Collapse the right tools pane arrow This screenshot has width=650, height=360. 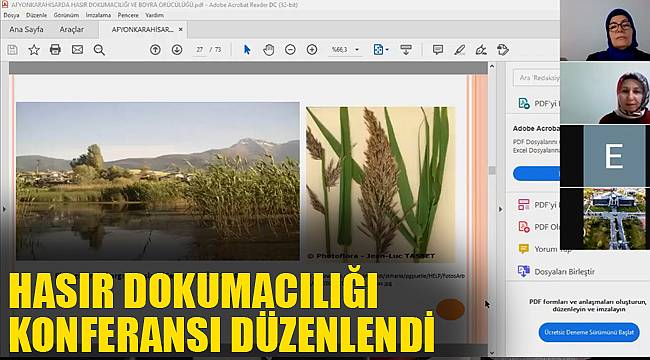pos(500,209)
